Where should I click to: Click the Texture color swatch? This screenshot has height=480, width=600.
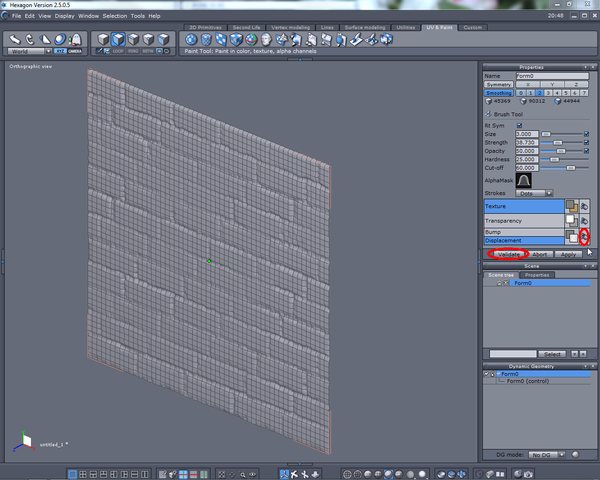point(572,206)
